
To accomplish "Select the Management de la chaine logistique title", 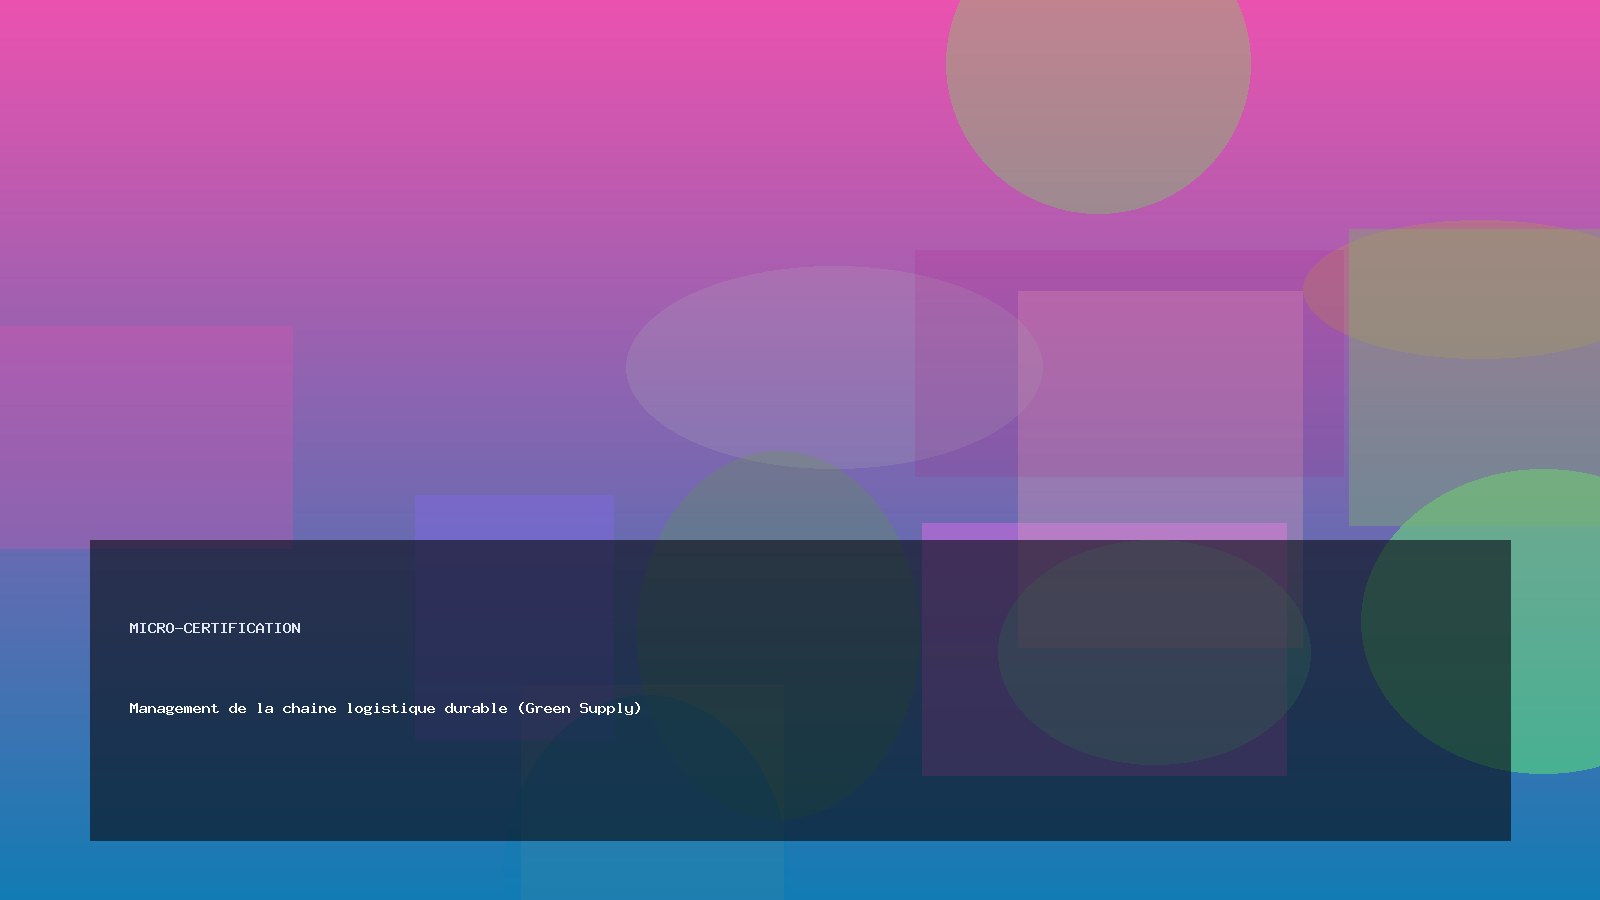I will (385, 708).
